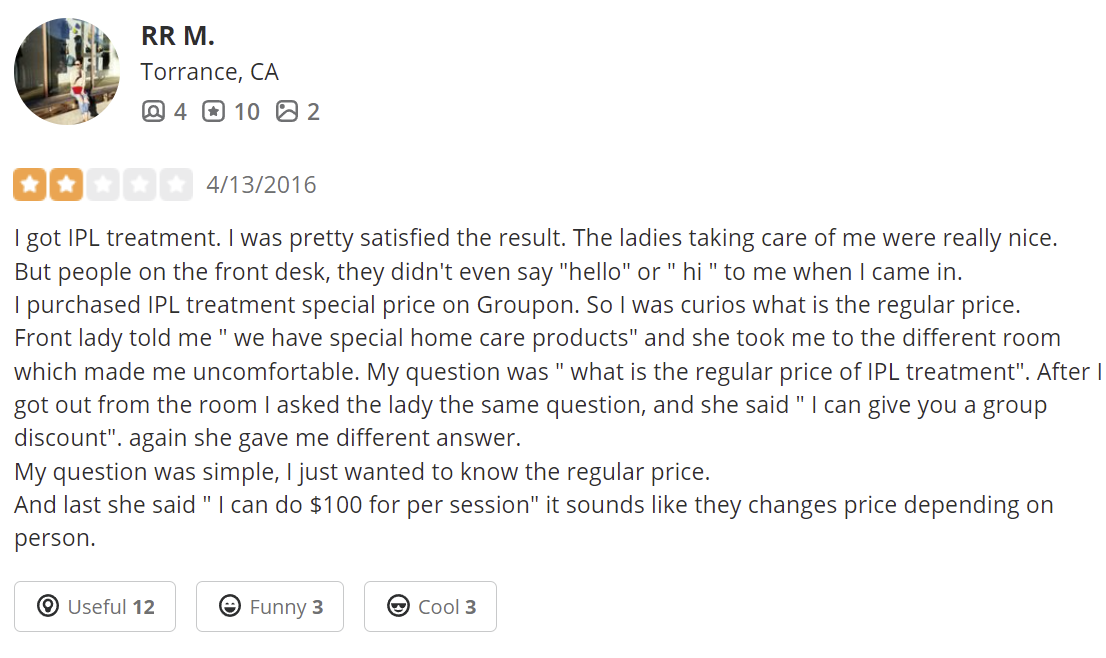Click the friends icon beside count 4
The image size is (1106, 658).
tap(153, 111)
